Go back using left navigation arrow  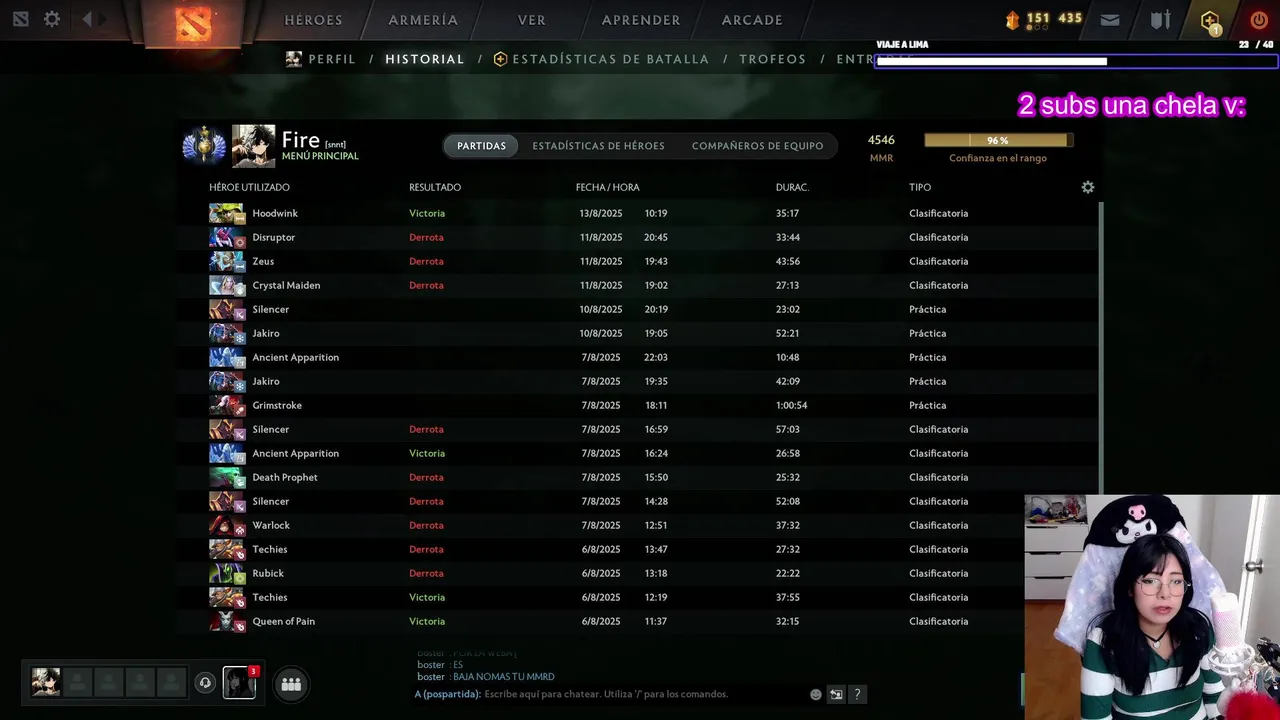[87, 19]
